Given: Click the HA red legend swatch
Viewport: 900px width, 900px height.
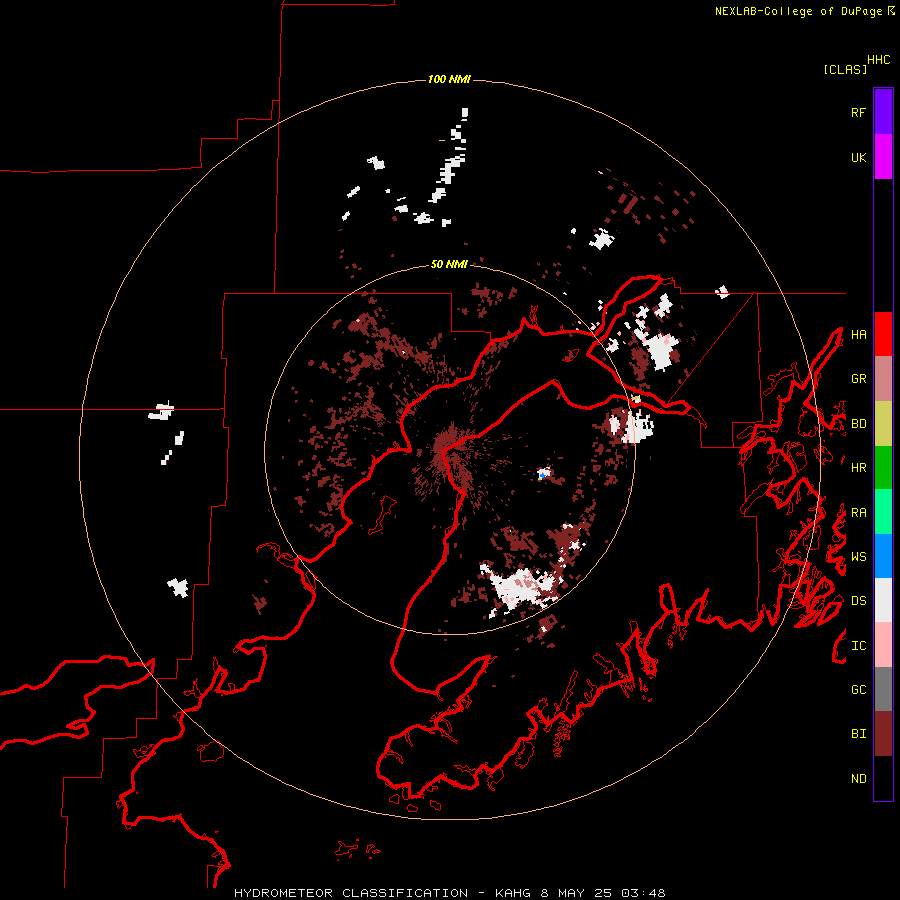Looking at the screenshot, I should [x=883, y=334].
